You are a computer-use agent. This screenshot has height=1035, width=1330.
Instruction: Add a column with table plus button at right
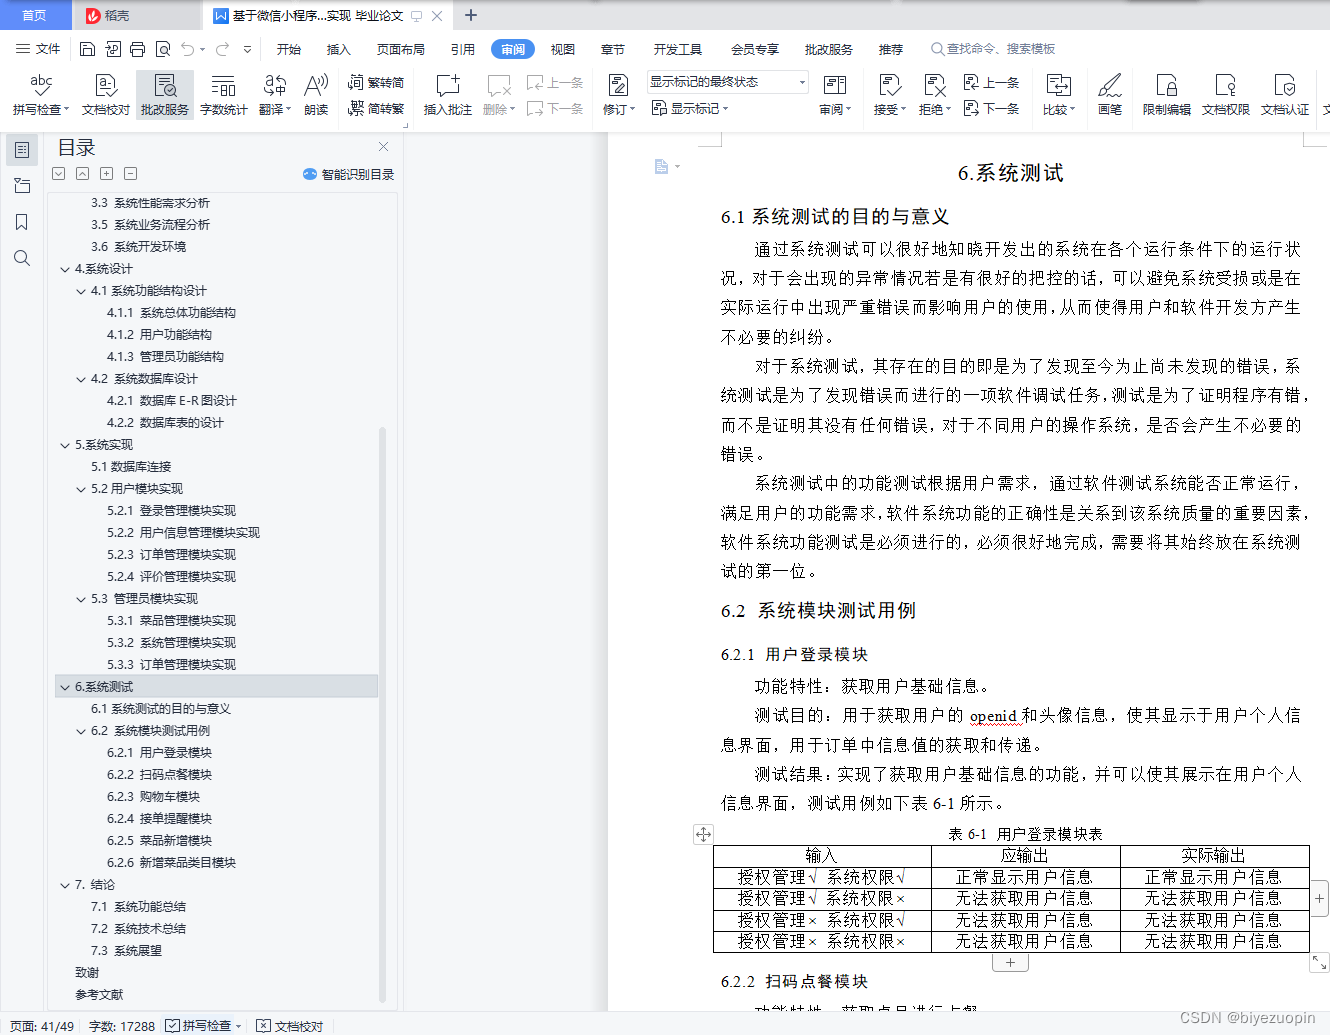coord(1320,898)
